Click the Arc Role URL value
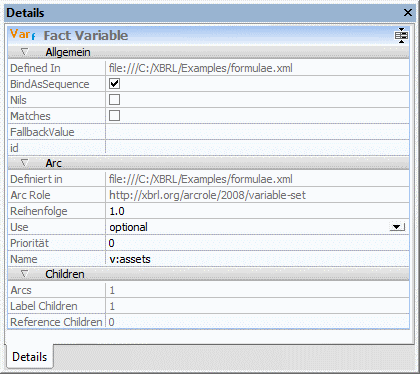The height and width of the screenshot is (374, 420). pos(207,195)
